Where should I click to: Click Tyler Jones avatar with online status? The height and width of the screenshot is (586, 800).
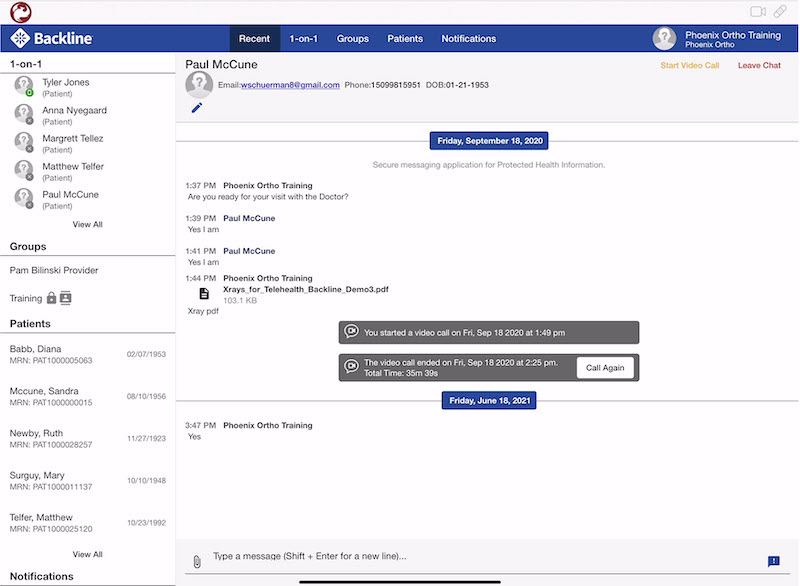click(x=23, y=86)
